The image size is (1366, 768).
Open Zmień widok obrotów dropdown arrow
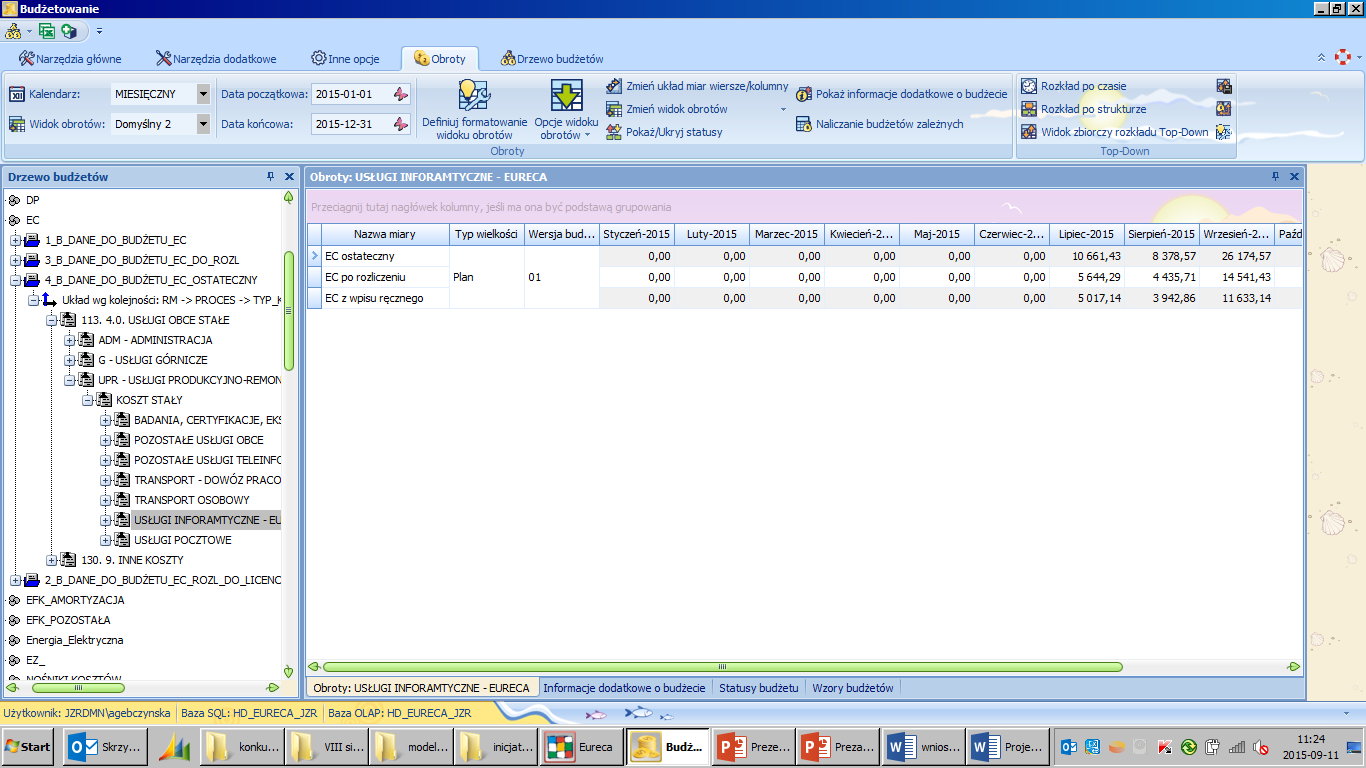pyautogui.click(x=783, y=109)
